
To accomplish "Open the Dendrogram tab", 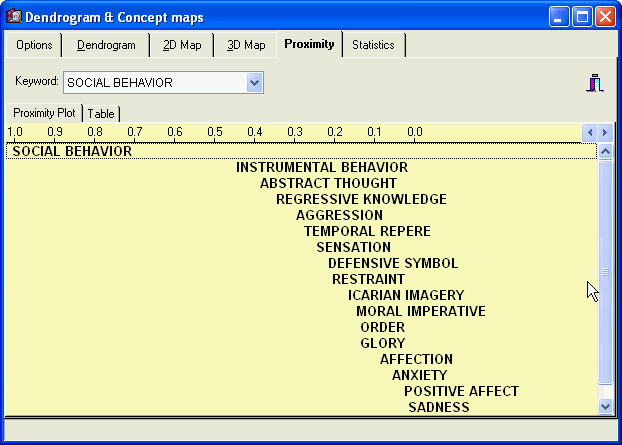I will pos(106,45).
